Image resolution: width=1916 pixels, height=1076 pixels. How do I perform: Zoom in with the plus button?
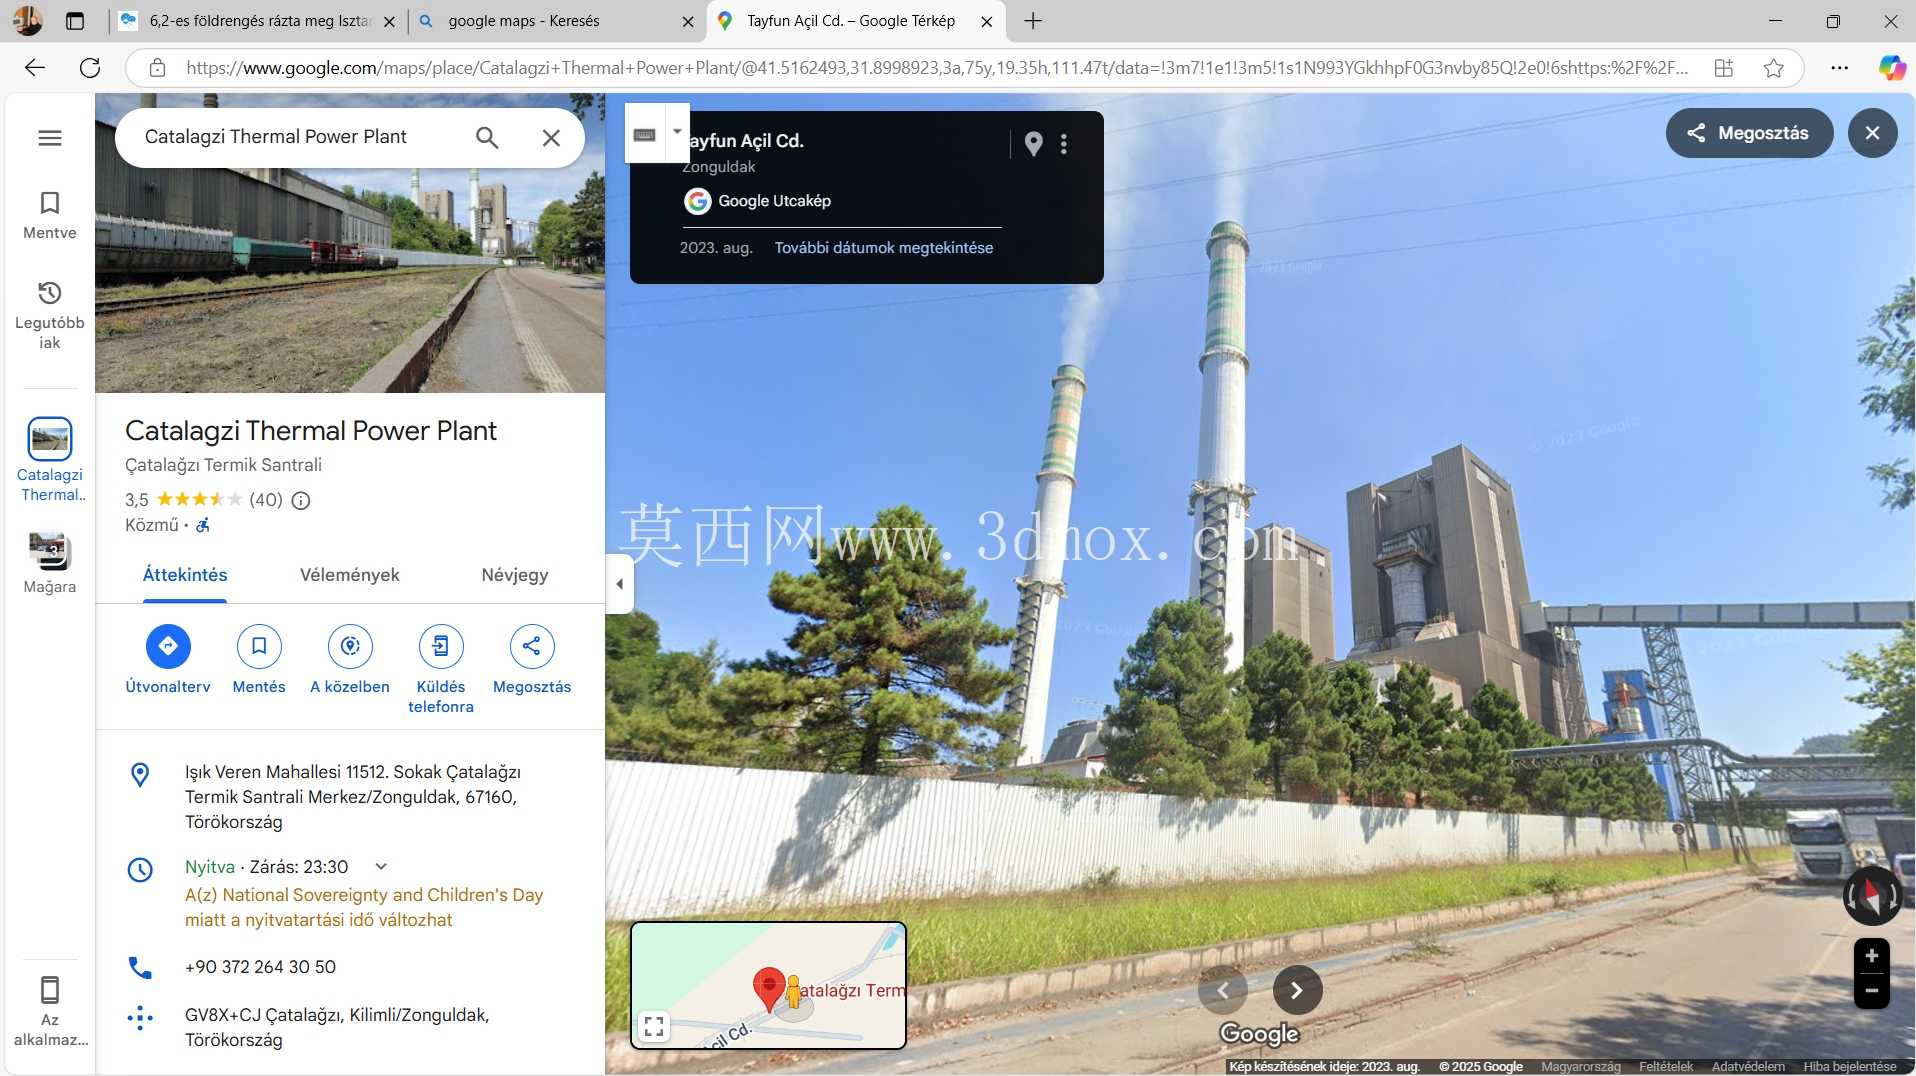point(1871,956)
